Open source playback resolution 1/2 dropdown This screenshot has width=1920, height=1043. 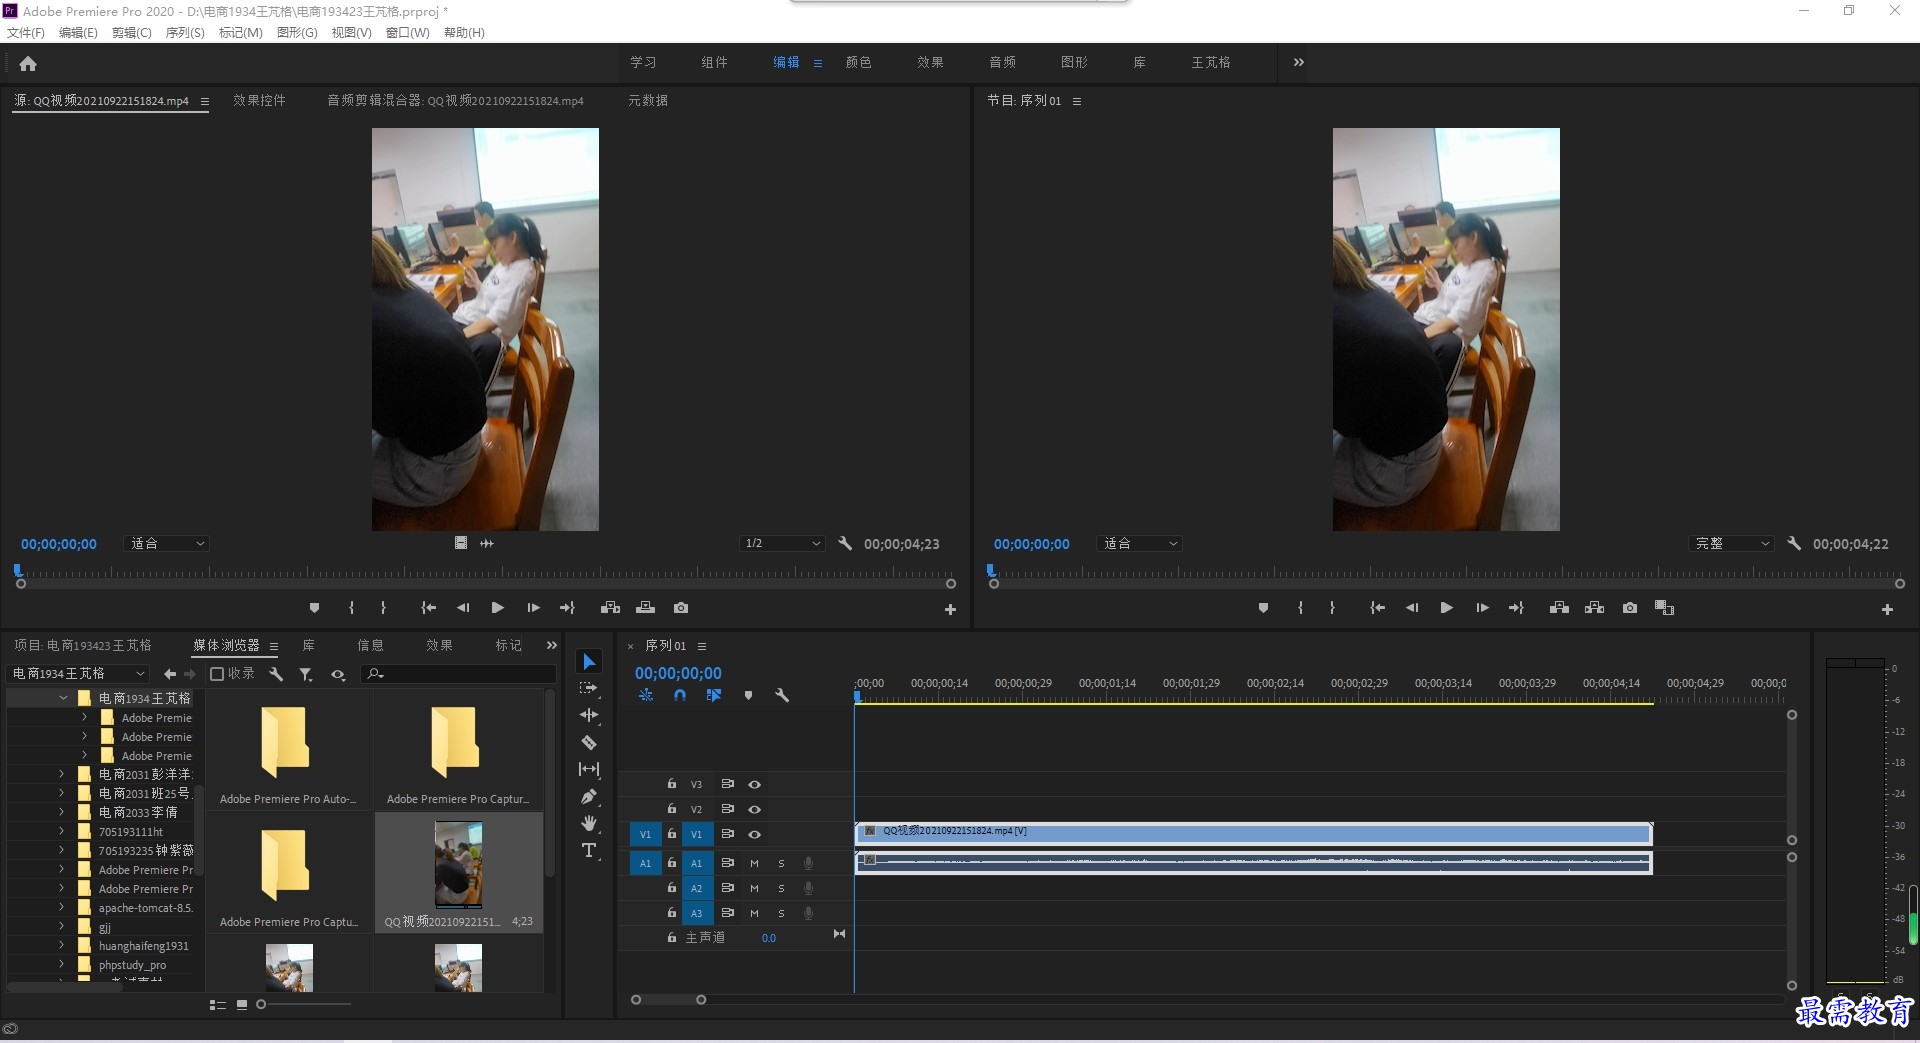coord(782,543)
